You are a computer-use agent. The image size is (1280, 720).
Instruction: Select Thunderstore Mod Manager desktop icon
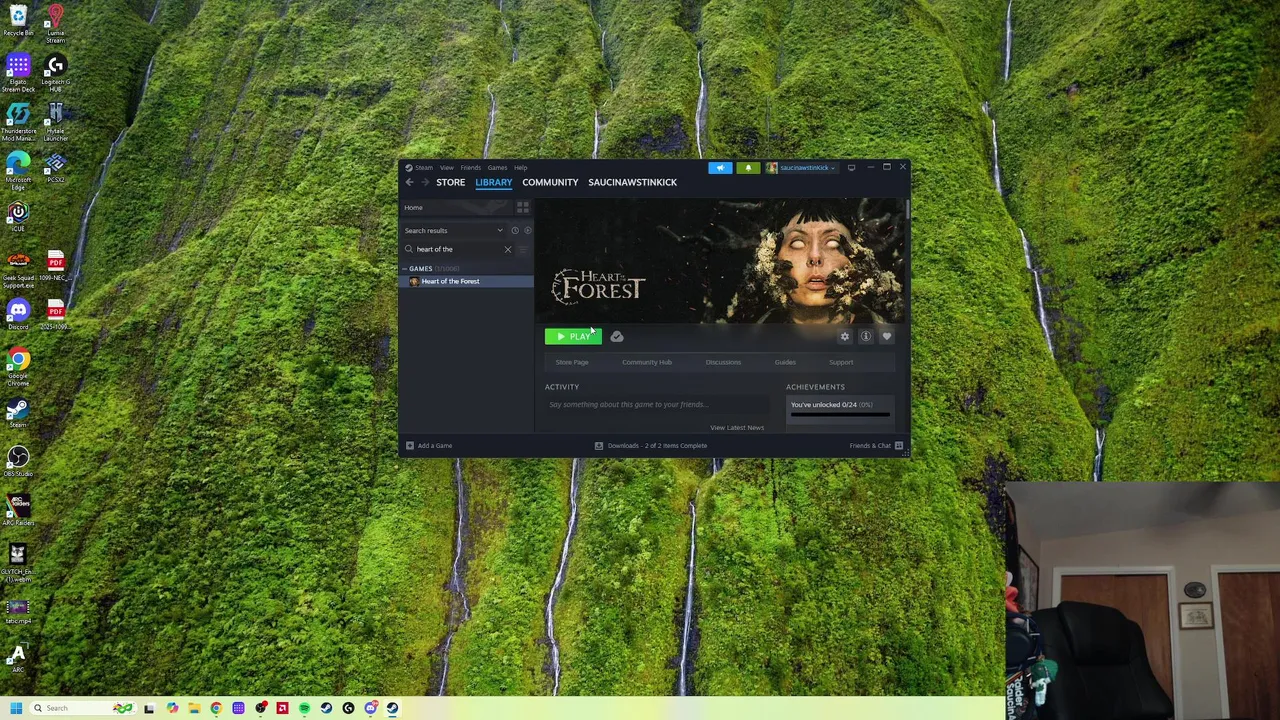18,122
